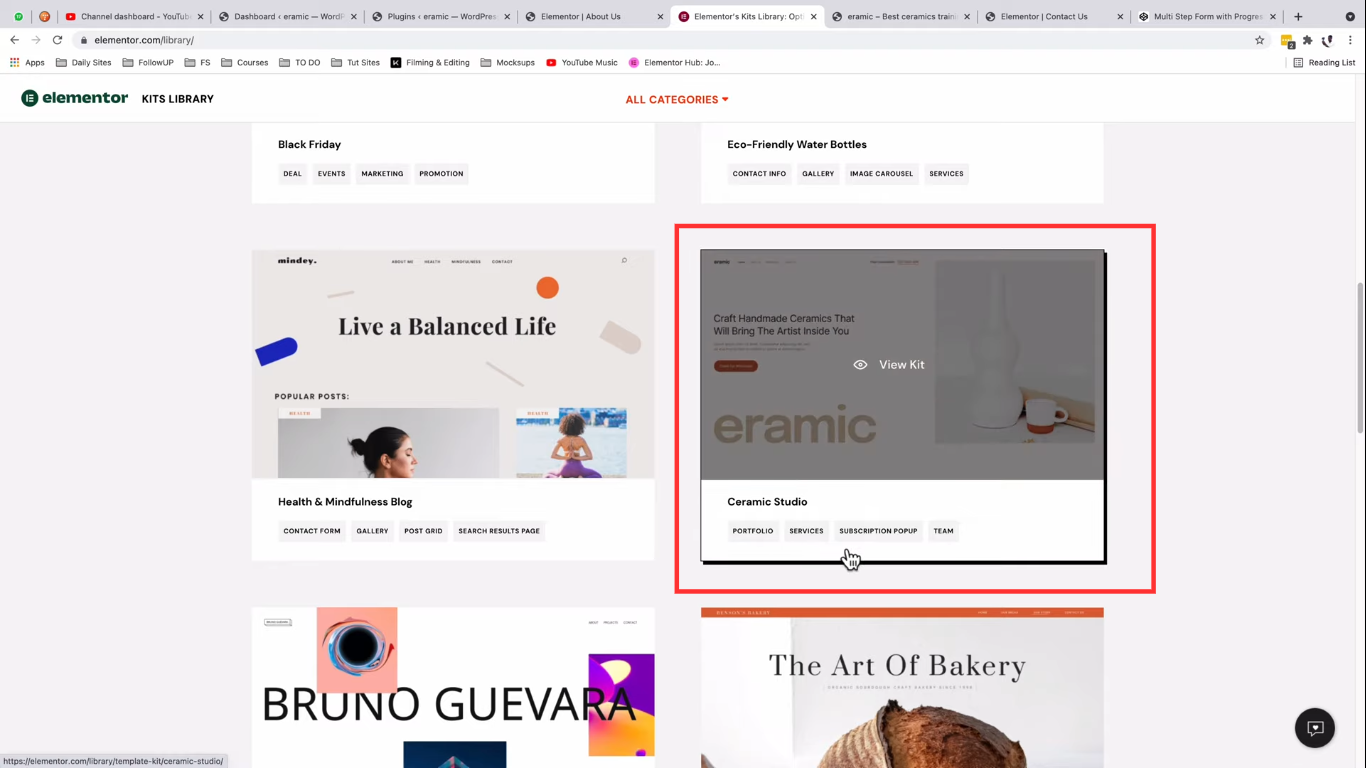Screen dimensions: 1366x768
Task: Open the Health & Mindfulness Blog title
Action: [345, 502]
